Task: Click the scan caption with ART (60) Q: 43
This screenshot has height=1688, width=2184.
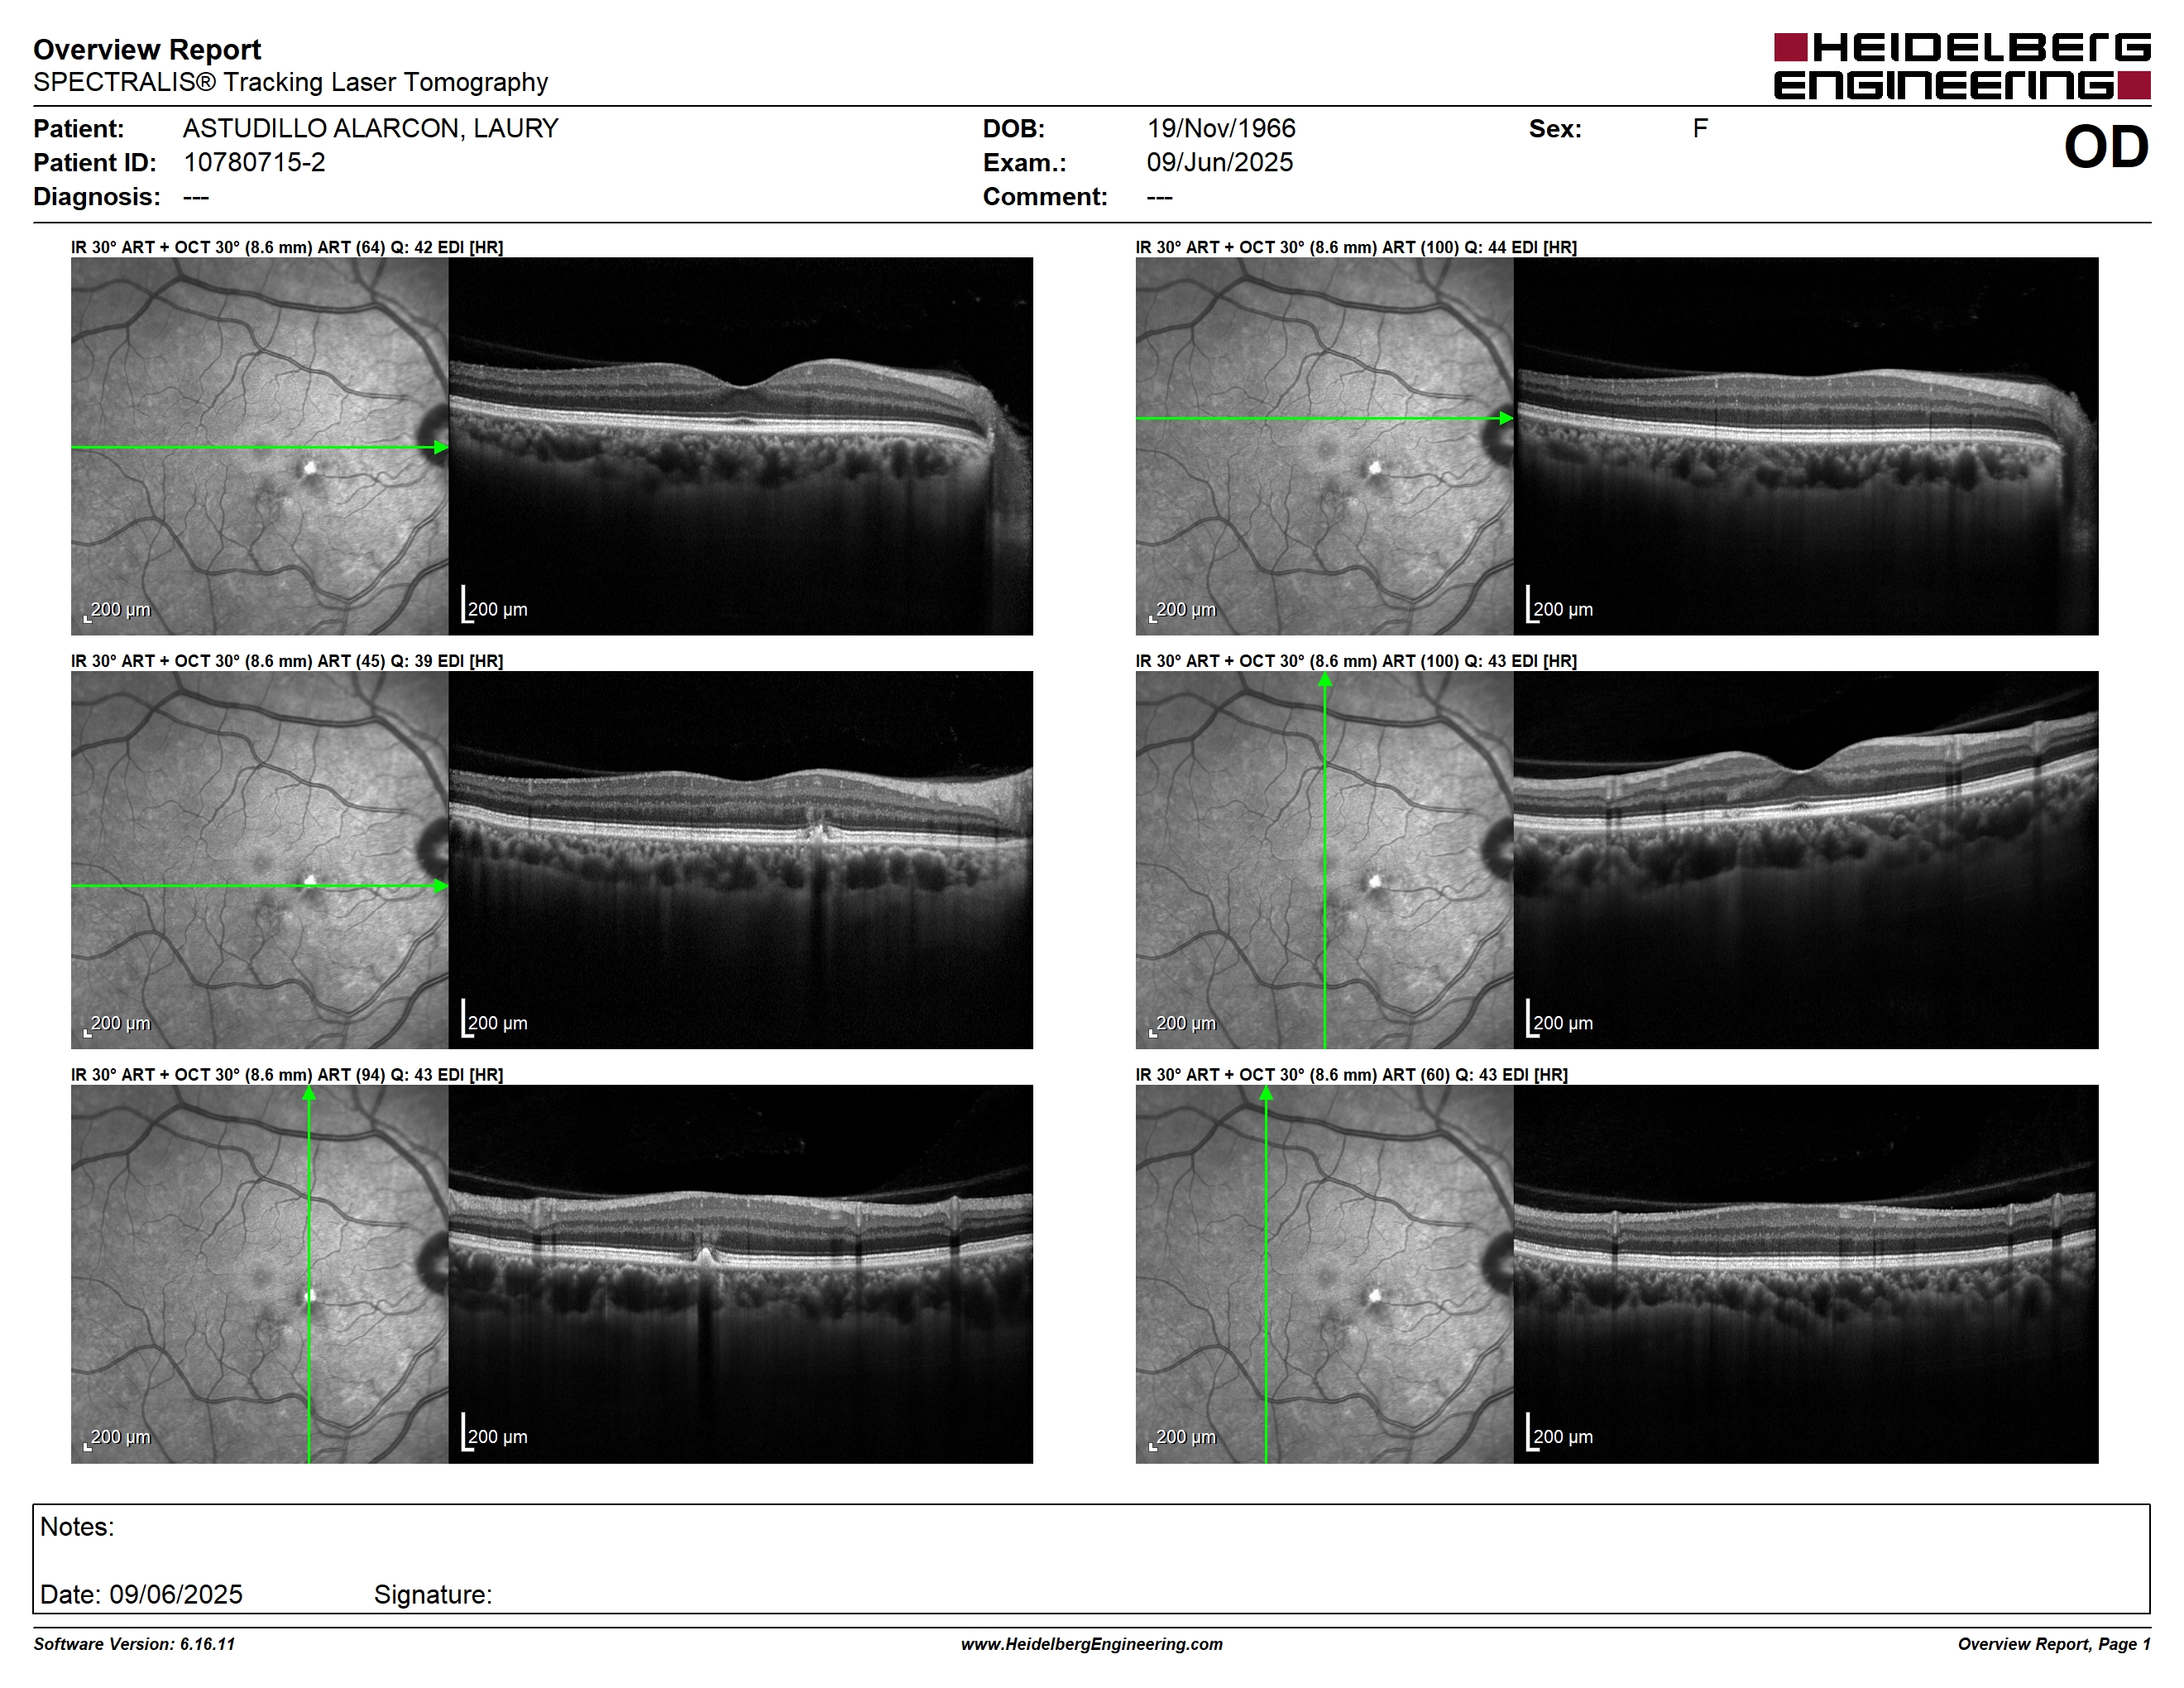Action: click(x=1352, y=1075)
